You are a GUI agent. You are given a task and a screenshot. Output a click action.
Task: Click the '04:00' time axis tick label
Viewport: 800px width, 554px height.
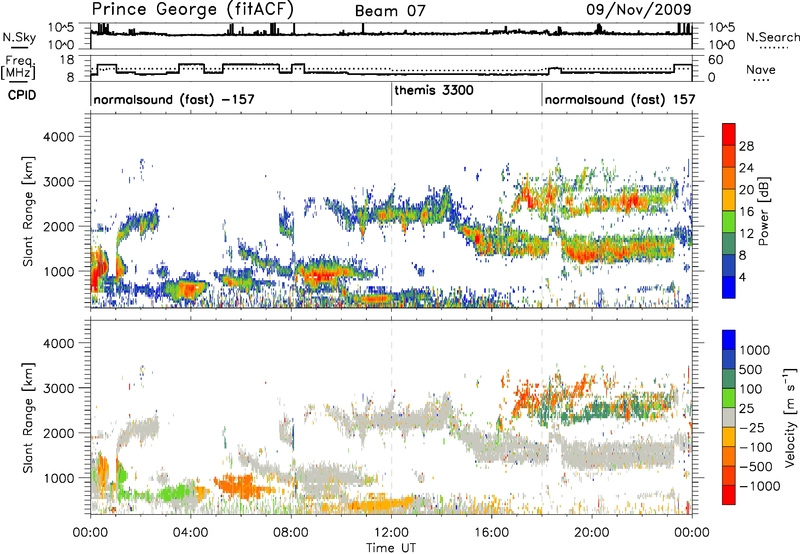click(190, 533)
